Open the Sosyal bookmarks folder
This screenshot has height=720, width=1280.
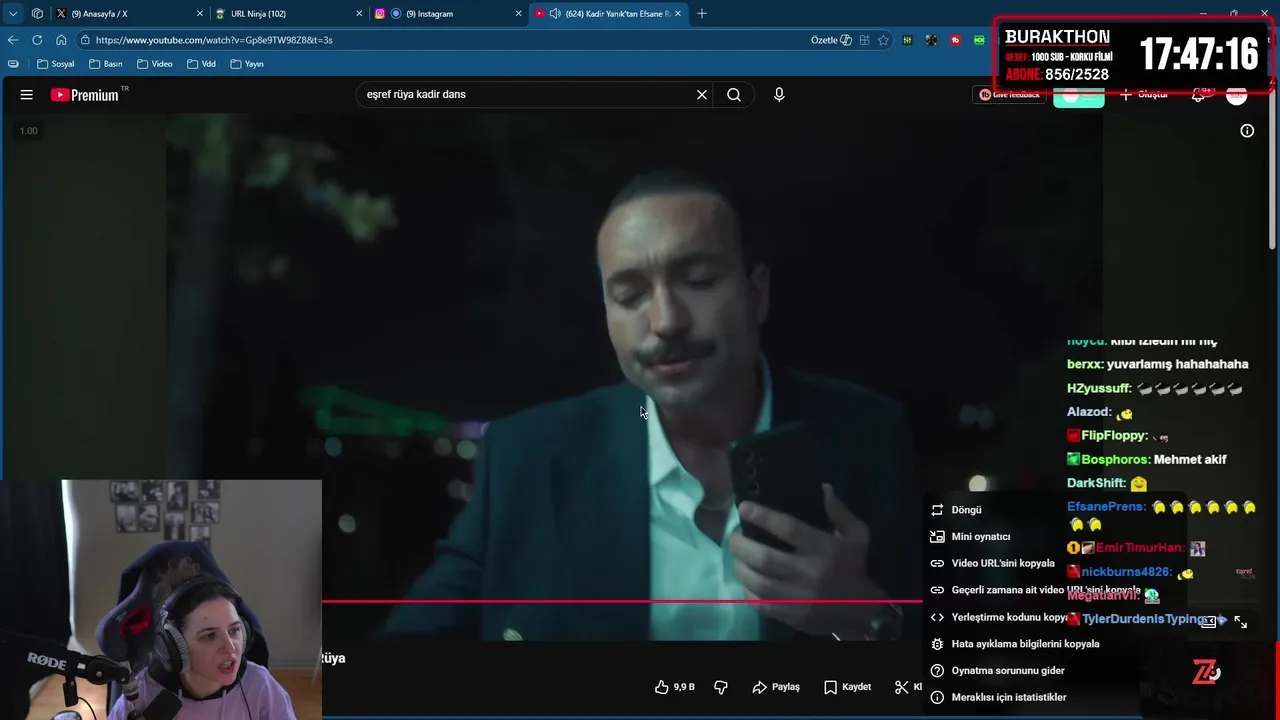(x=56, y=64)
